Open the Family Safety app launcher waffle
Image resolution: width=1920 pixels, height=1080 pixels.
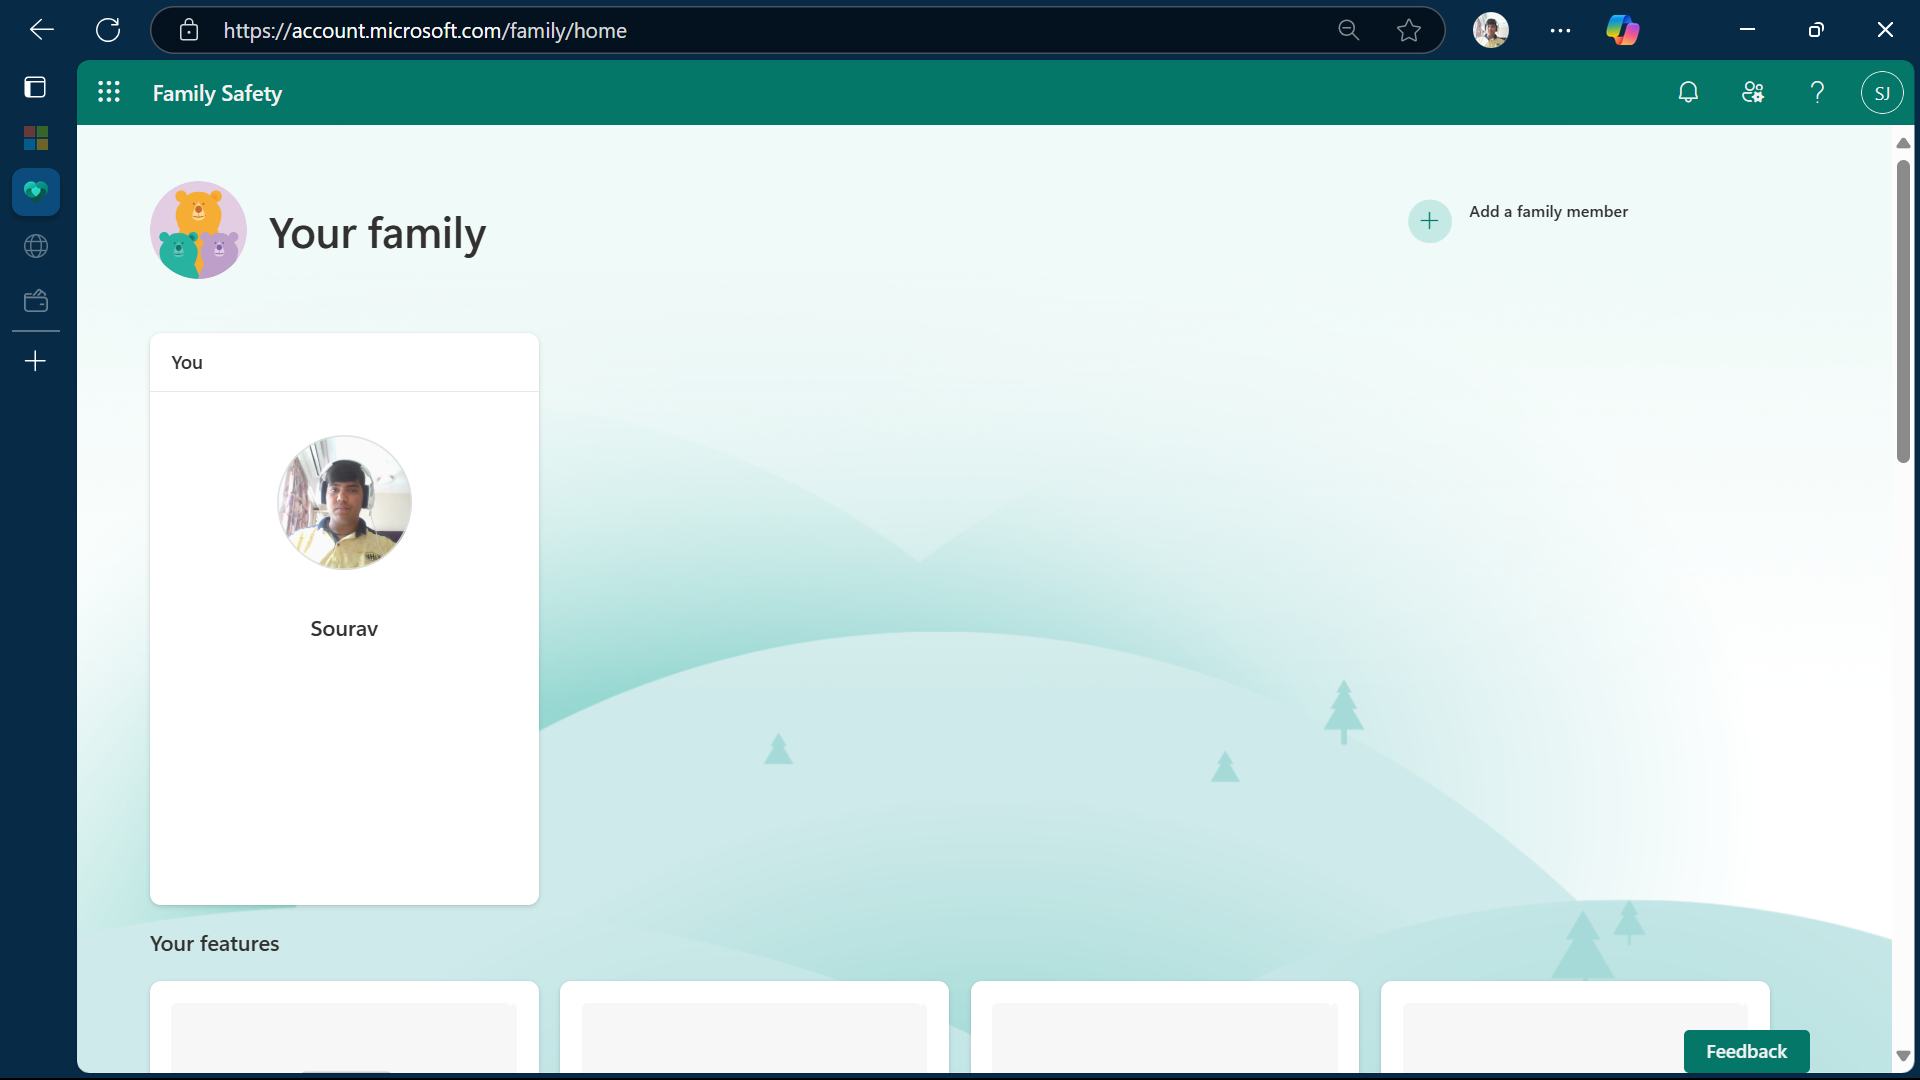pyautogui.click(x=109, y=91)
